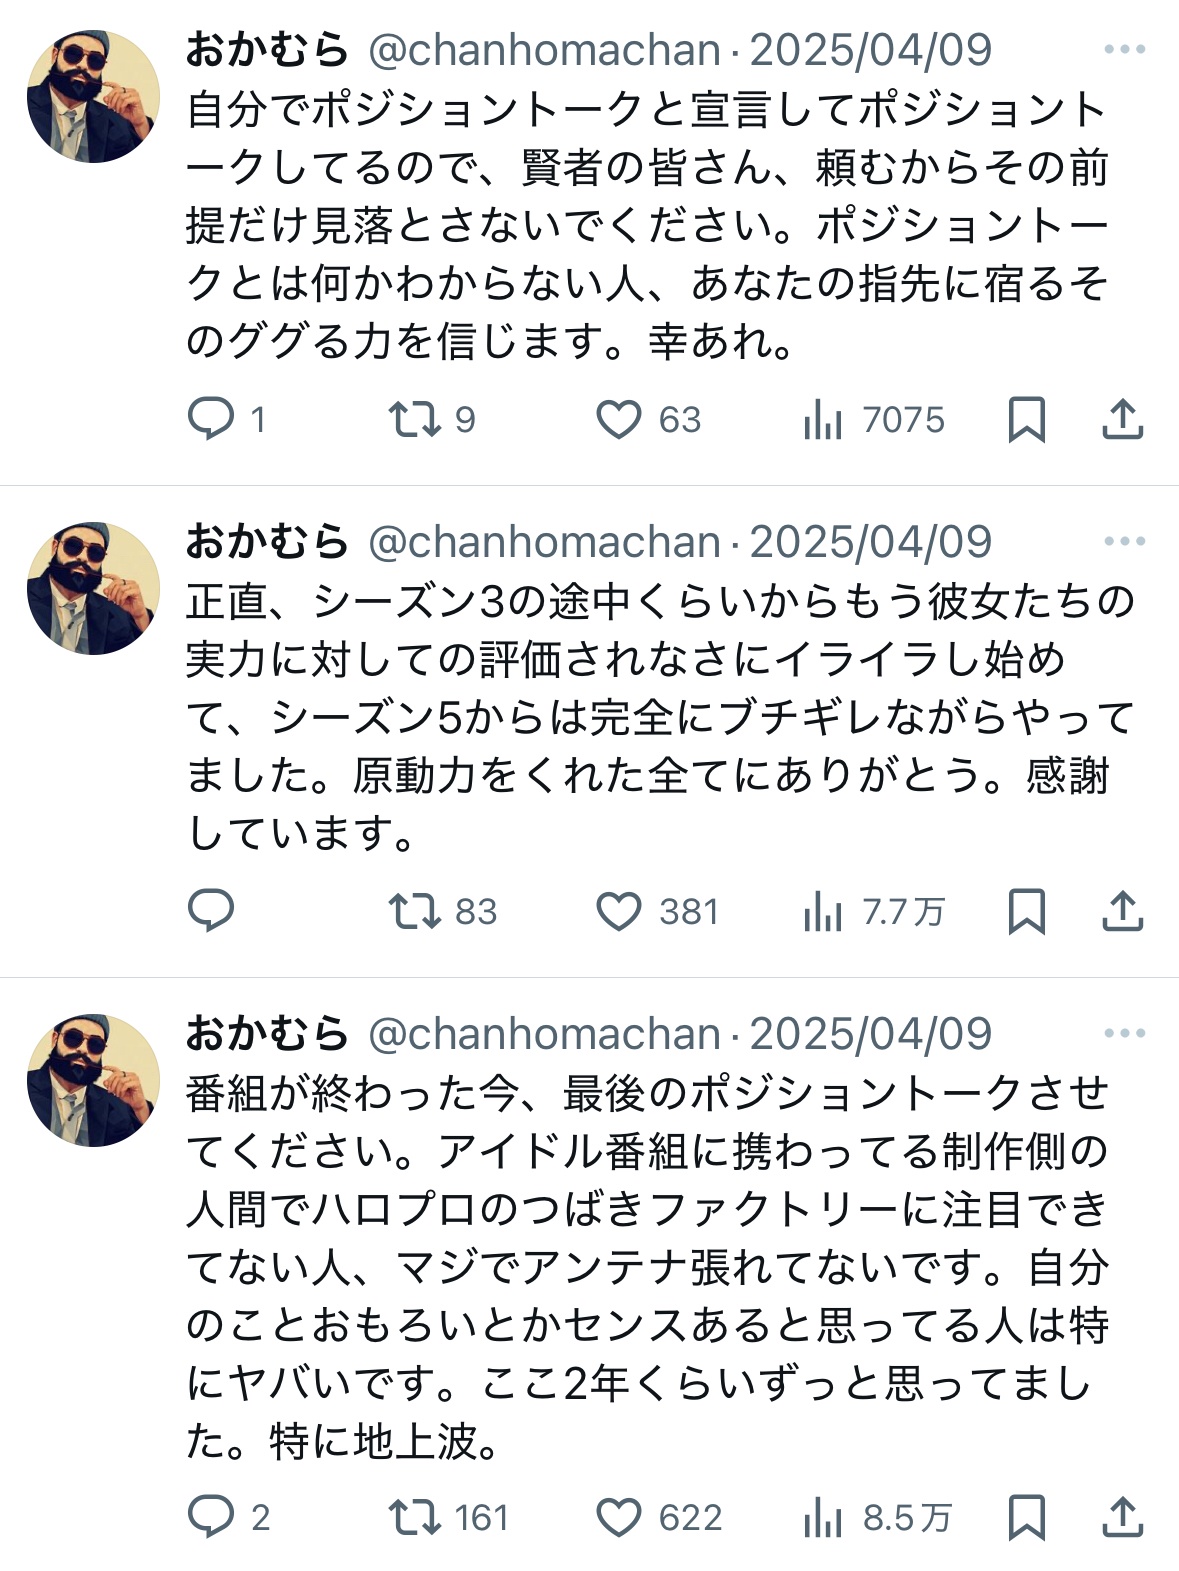Retweet the tweet with 83 retweets

415,911
